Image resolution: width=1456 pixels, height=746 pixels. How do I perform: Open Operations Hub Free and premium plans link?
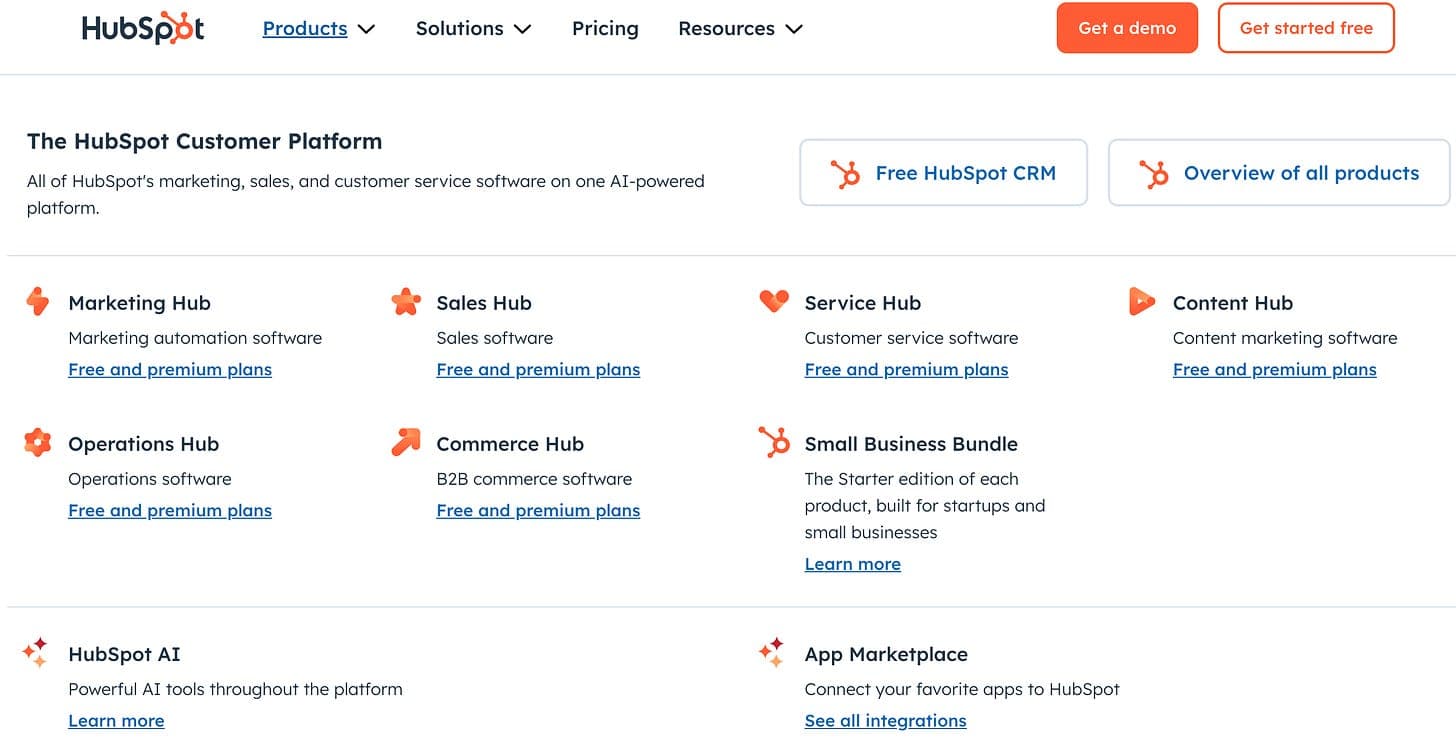click(170, 511)
